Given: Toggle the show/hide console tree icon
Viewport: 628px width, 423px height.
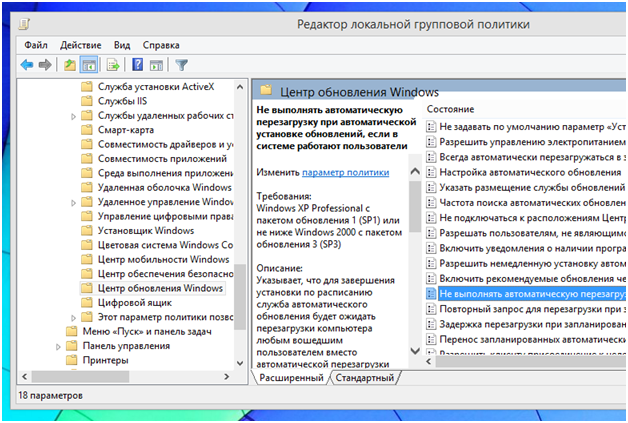Looking at the screenshot, I should 89,65.
